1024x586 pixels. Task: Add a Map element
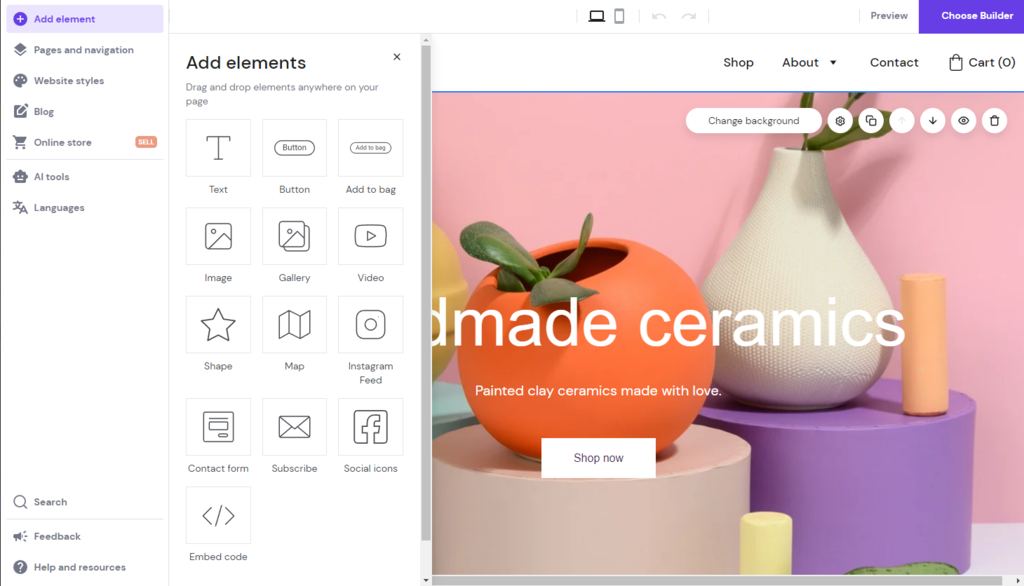[294, 324]
